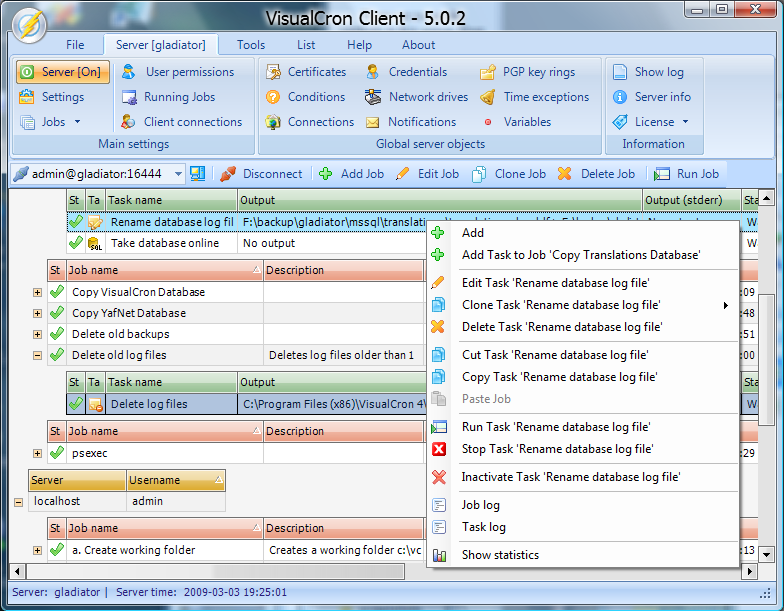Open Client connections icon
The image size is (784, 611).
coord(128,122)
